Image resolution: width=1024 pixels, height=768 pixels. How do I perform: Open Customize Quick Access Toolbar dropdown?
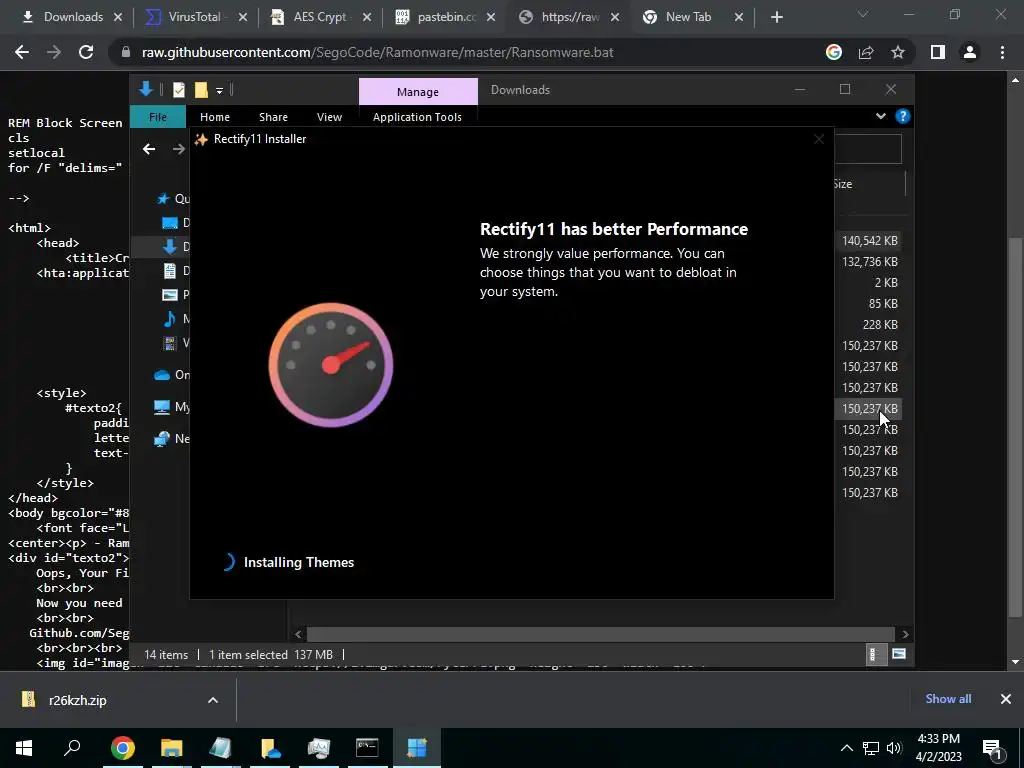point(219,91)
